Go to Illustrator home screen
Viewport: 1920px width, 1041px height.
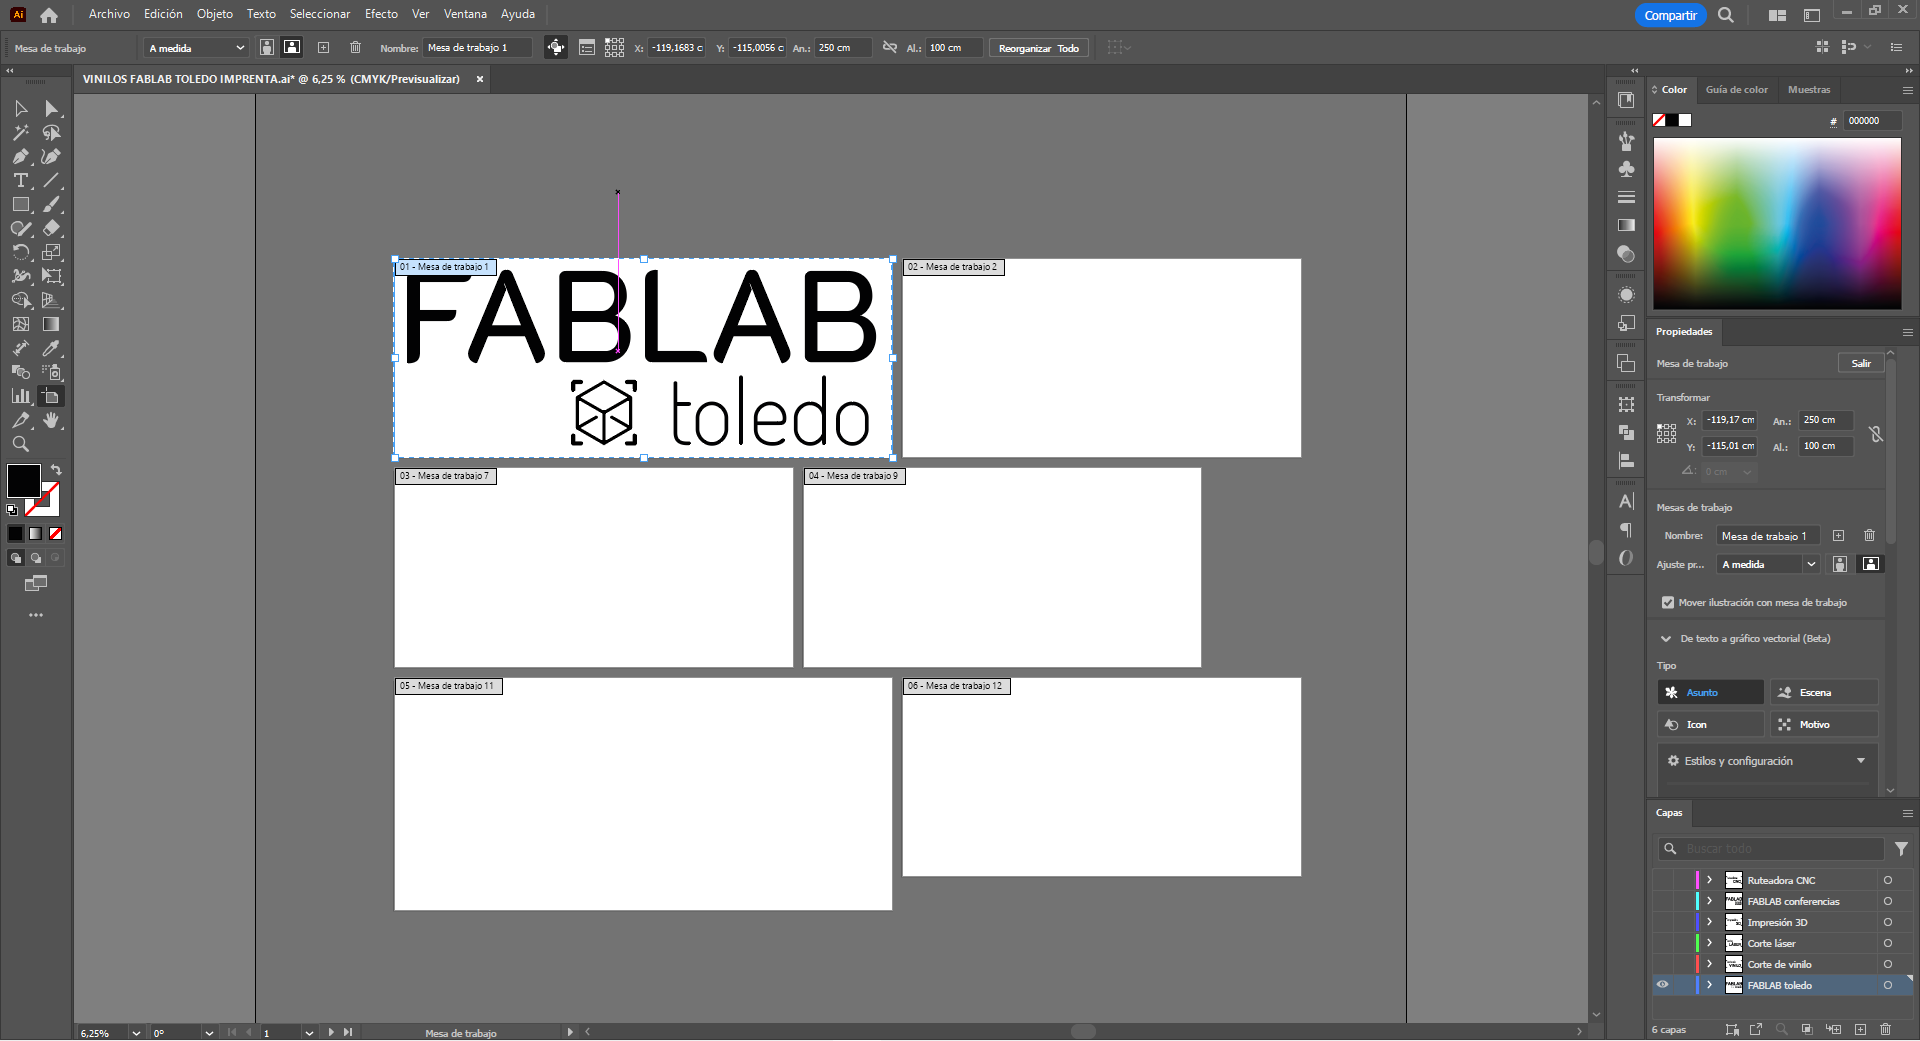tap(49, 15)
